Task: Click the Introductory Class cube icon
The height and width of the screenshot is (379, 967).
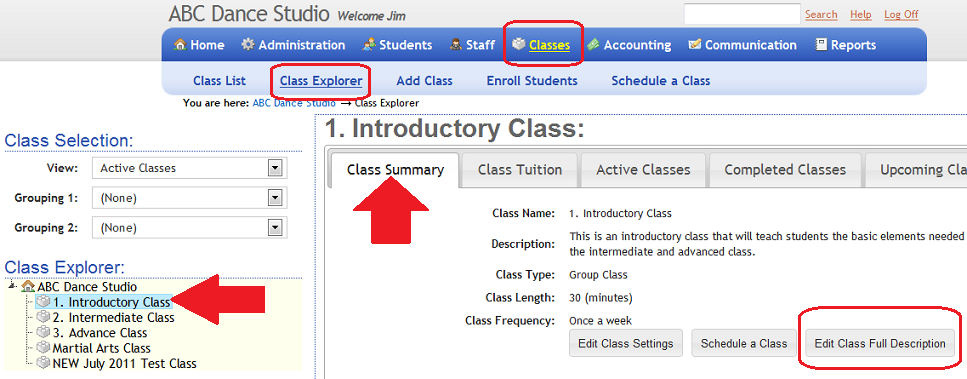Action: pos(43,302)
